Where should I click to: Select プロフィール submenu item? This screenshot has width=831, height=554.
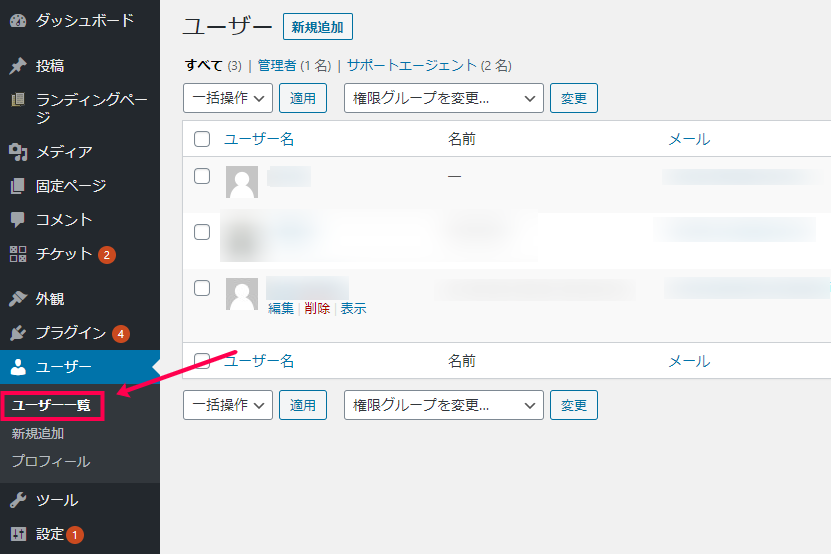pos(51,461)
